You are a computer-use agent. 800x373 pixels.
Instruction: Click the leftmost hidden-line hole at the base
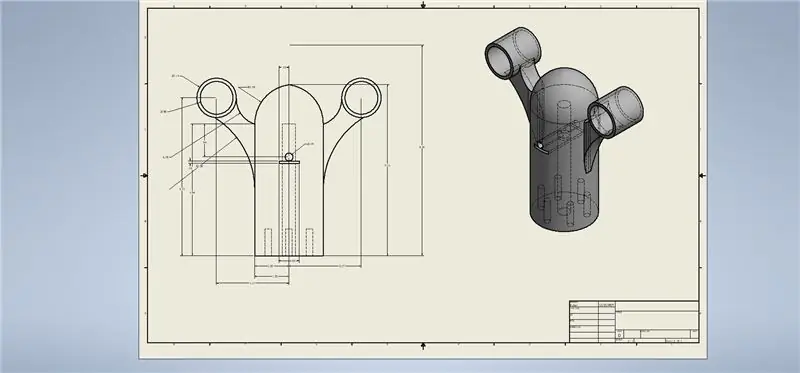point(268,242)
